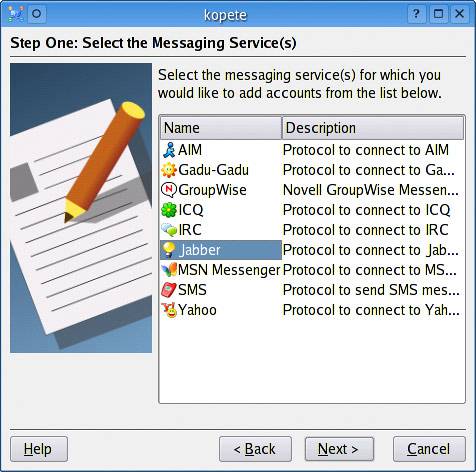
Task: Sort list by the Description column header
Action: tap(373, 128)
